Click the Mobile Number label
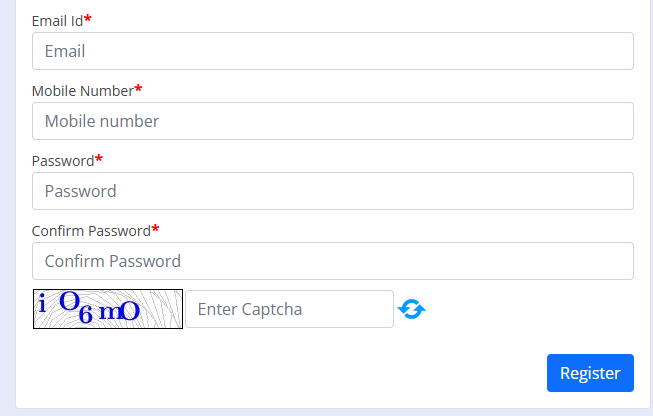 tap(82, 90)
